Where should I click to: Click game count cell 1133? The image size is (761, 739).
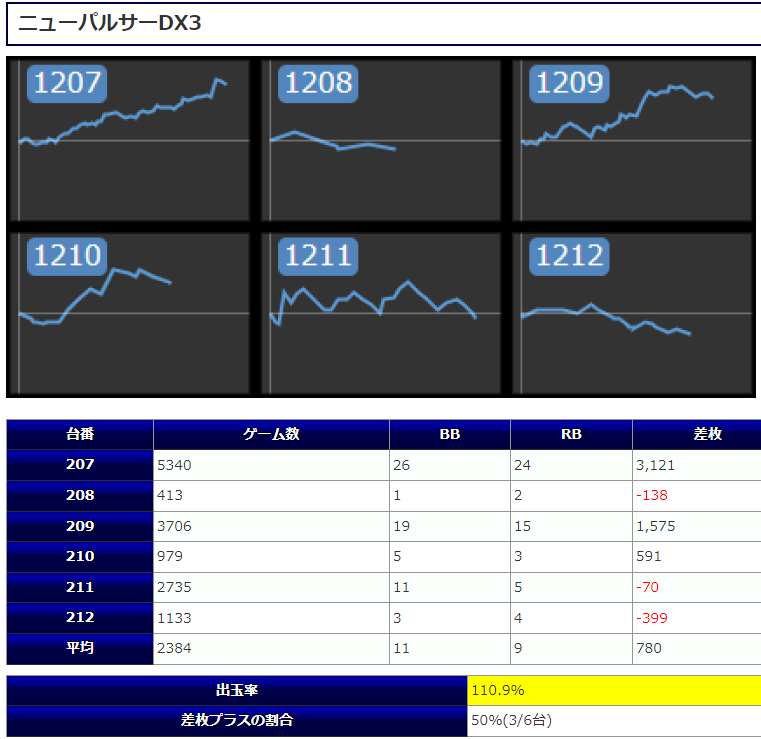[271, 618]
